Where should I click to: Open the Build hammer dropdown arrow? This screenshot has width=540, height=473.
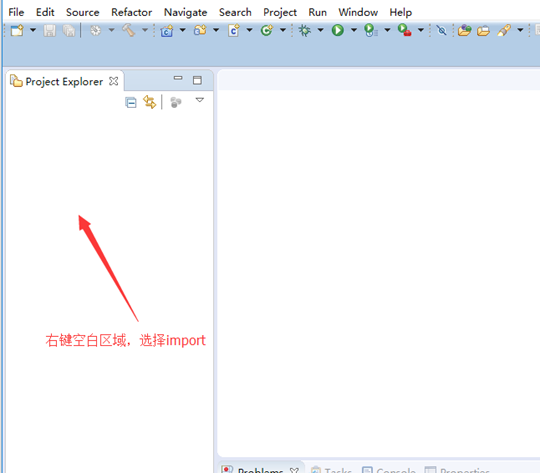[145, 30]
